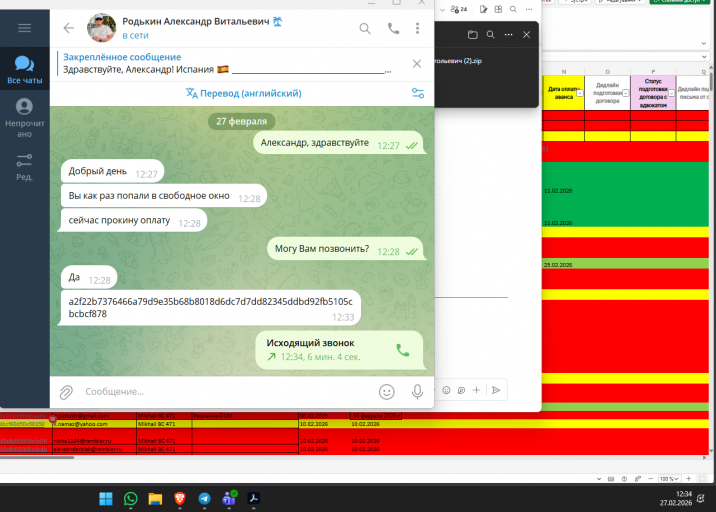
Task: Open the Excel 100 % zoom dropdown
Action: coord(669,479)
